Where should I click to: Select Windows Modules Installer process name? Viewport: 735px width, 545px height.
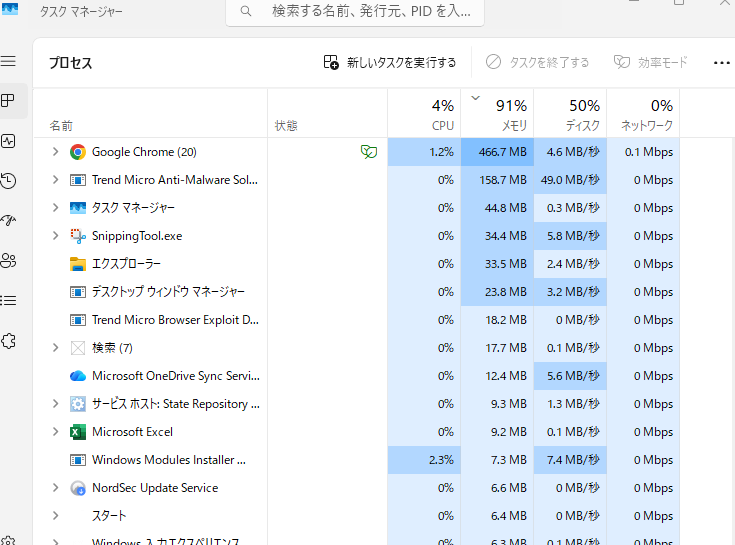tap(169, 460)
